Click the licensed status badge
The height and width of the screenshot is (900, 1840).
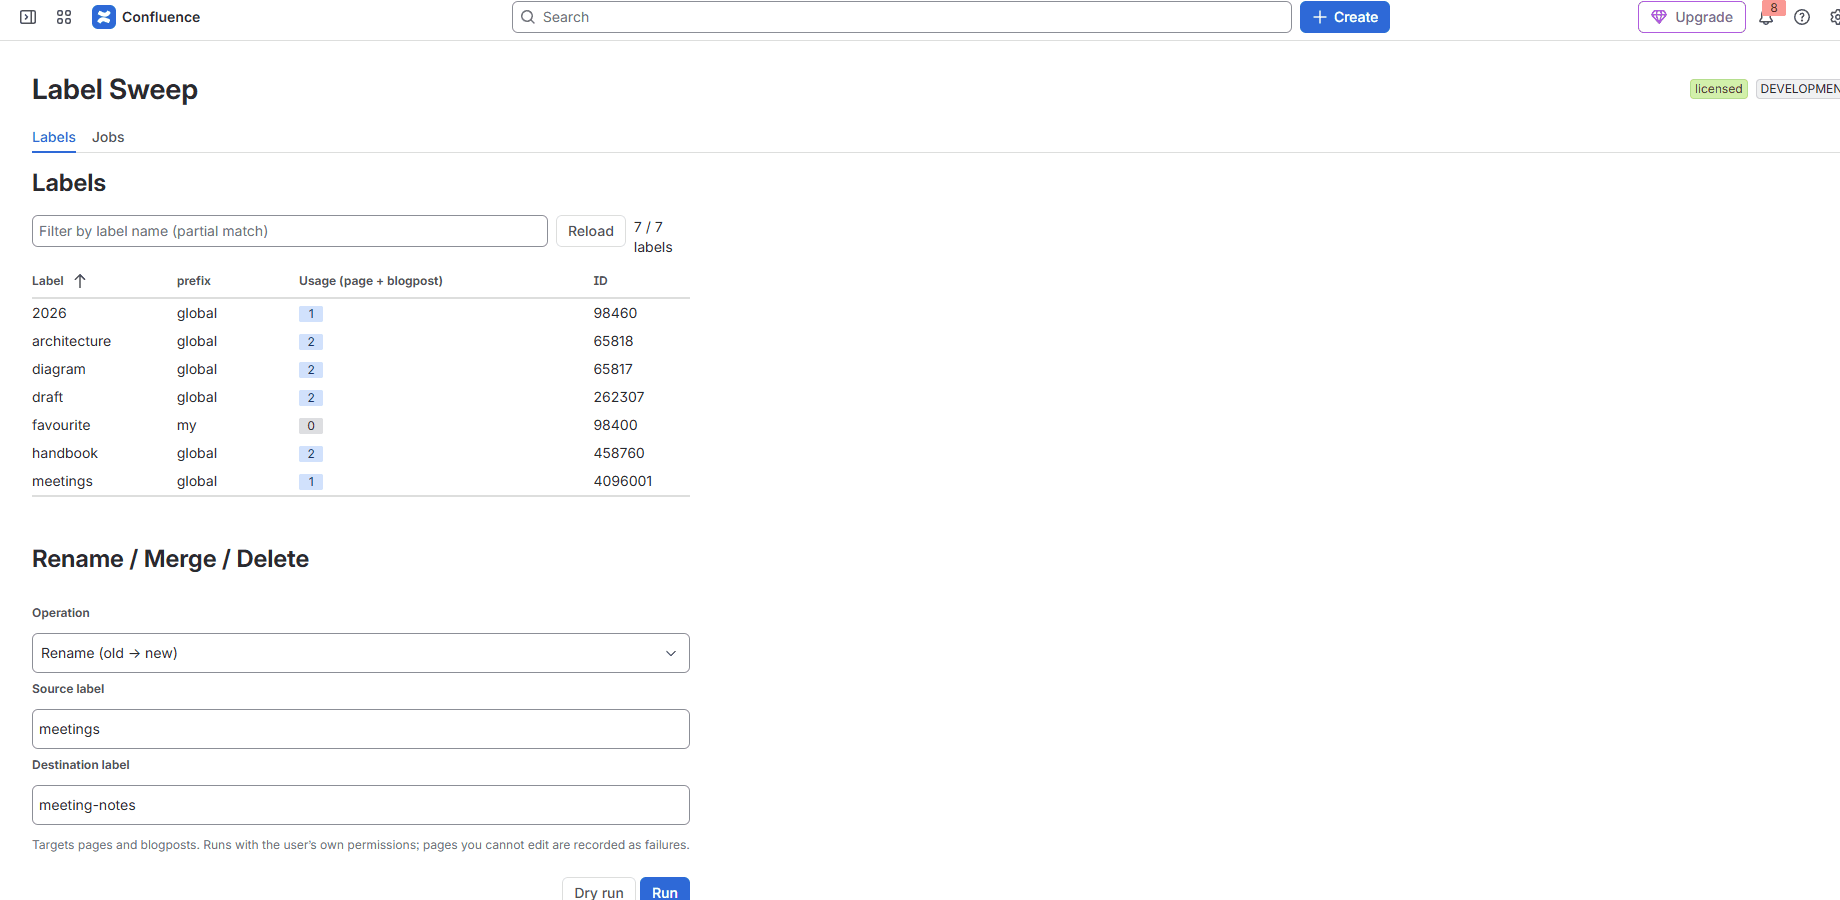[x=1718, y=89]
